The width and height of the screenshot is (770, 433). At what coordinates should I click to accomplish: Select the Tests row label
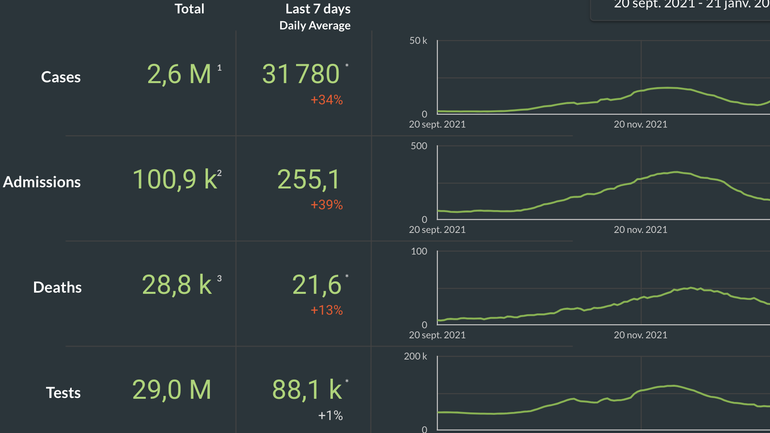62,392
